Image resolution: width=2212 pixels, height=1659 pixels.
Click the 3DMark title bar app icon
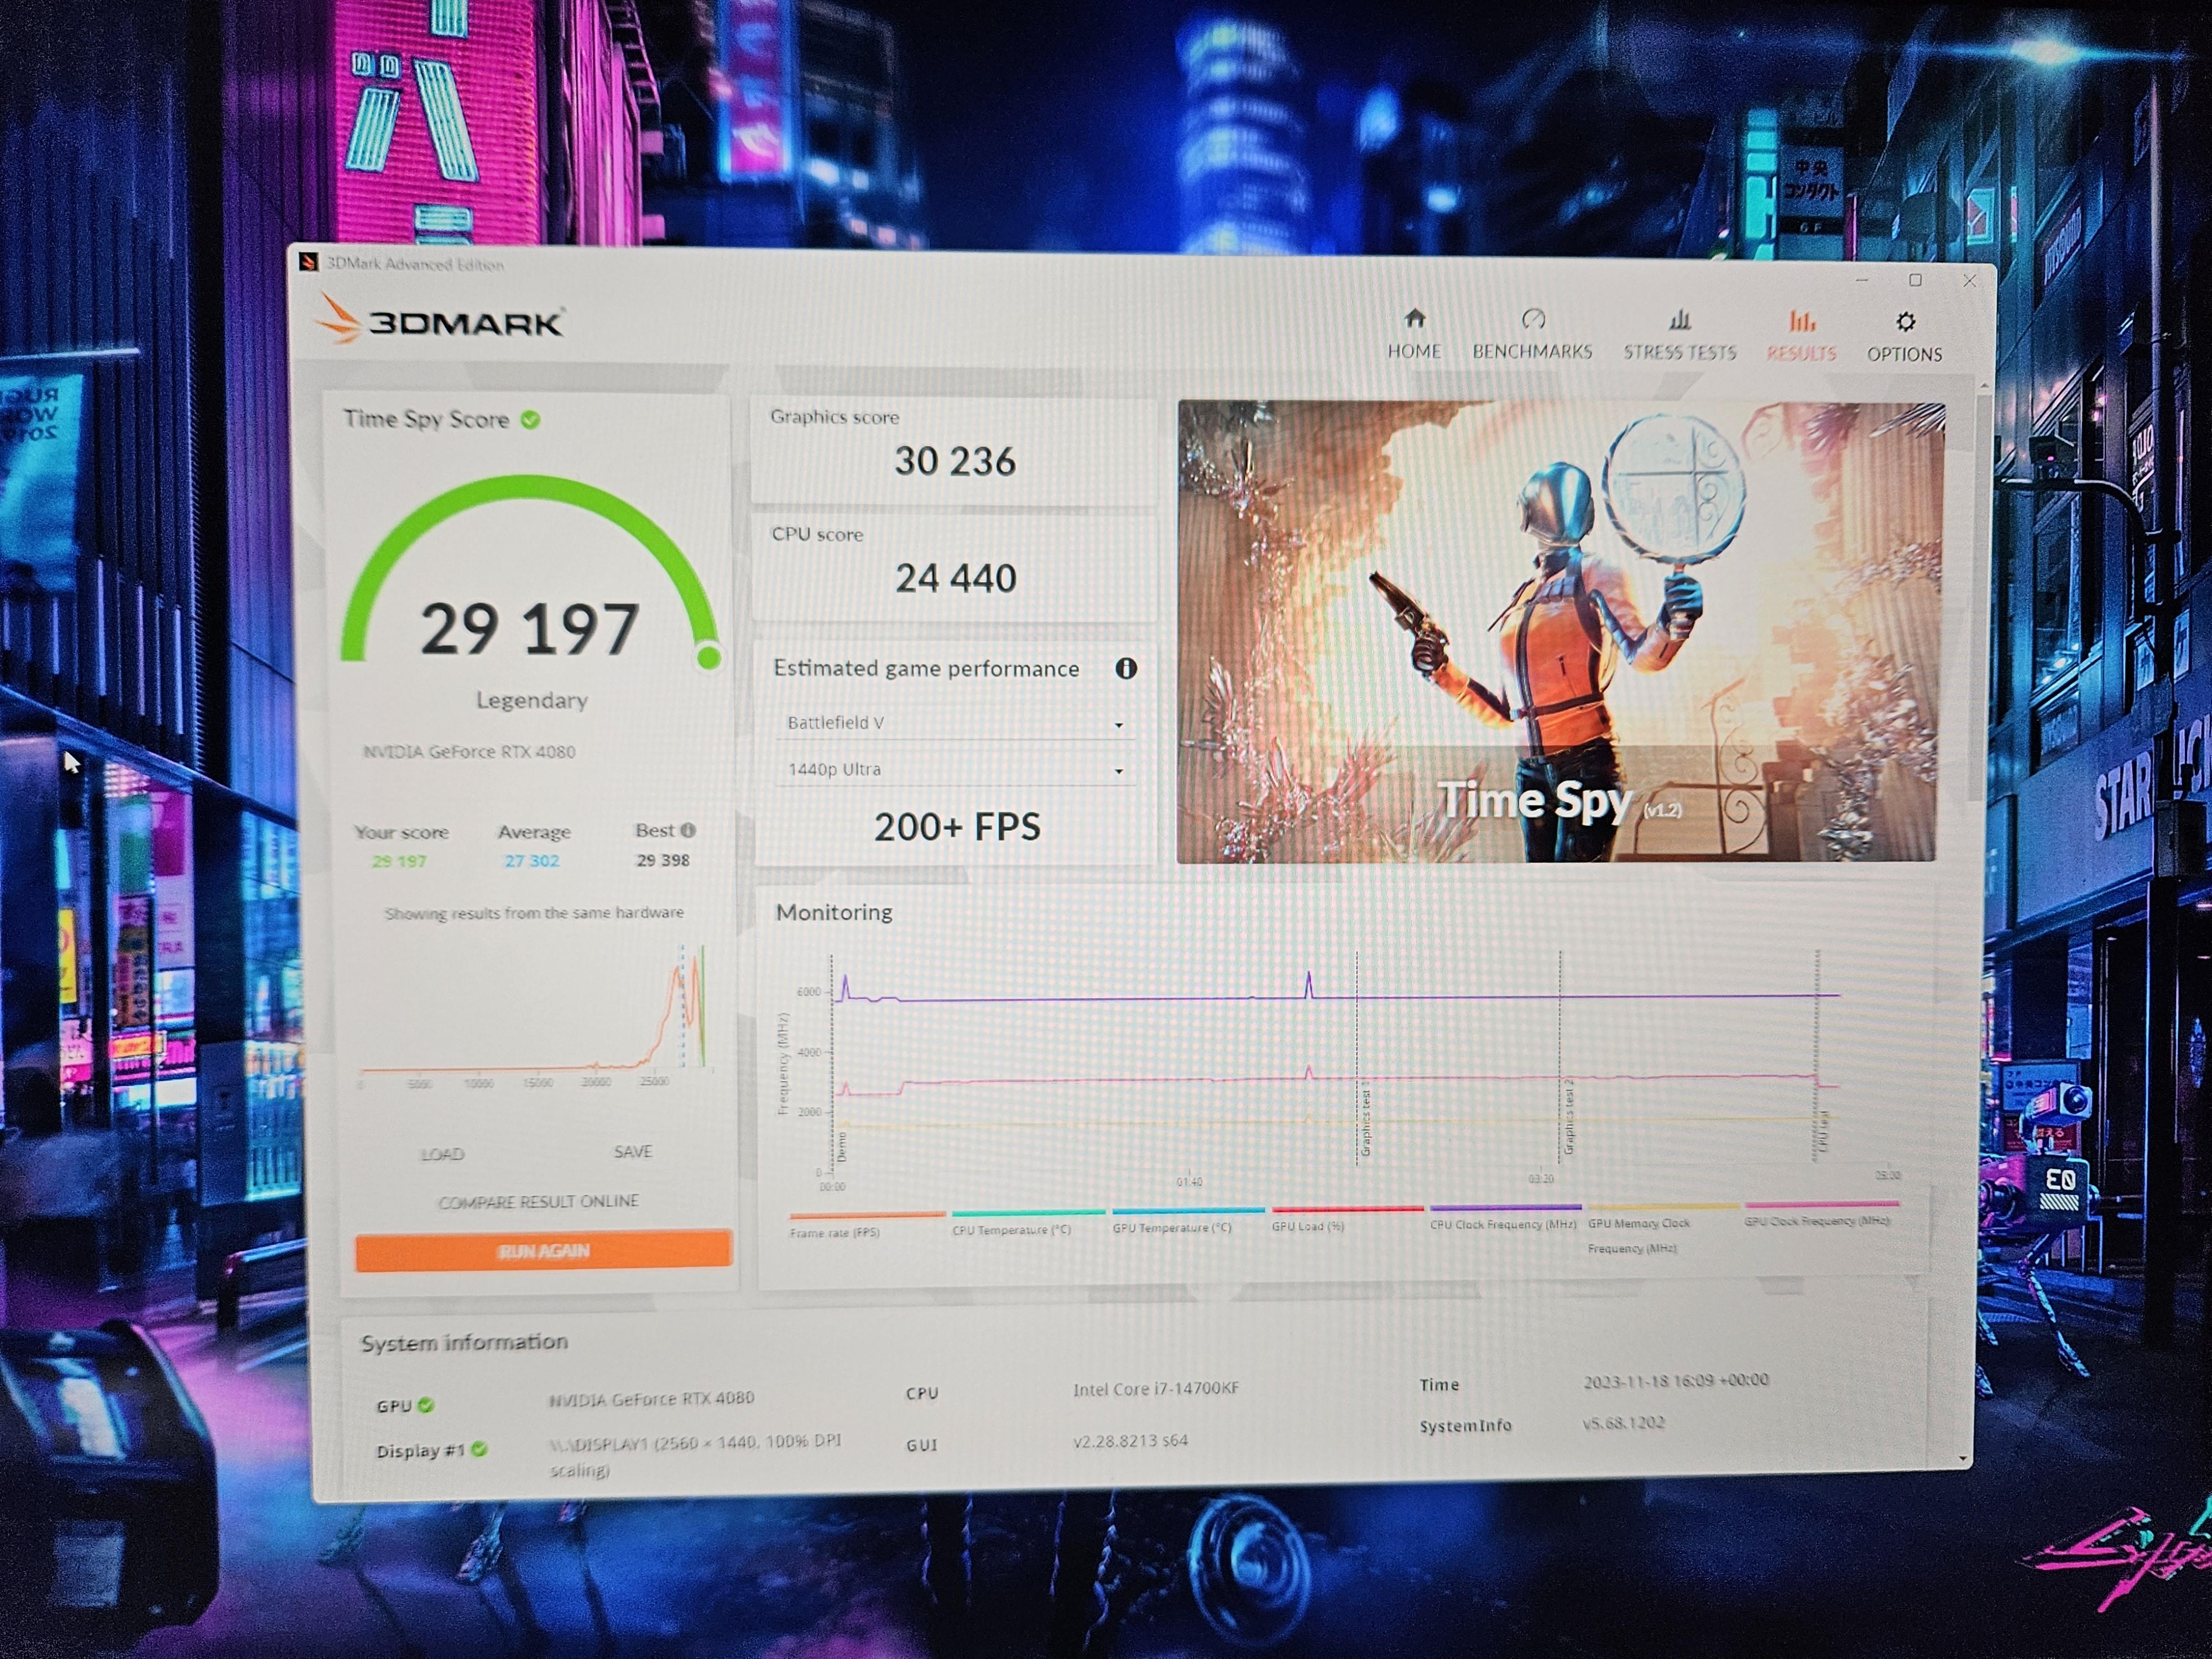[308, 262]
